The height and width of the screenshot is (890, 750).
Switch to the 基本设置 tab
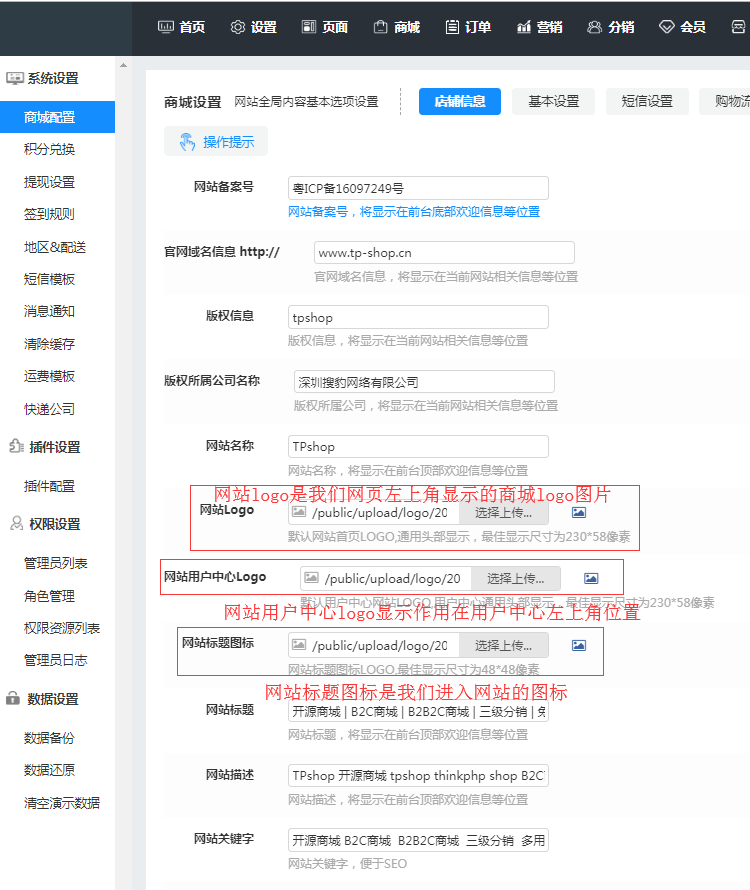(553, 101)
